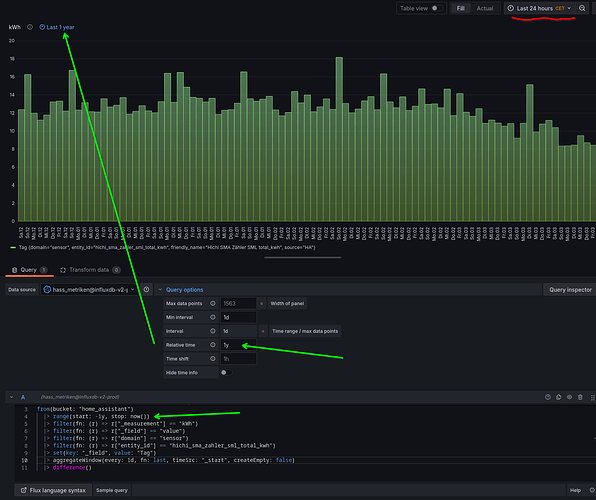Image resolution: width=596 pixels, height=500 pixels.
Task: Click the difference() line in the query editor
Action: tap(72, 467)
